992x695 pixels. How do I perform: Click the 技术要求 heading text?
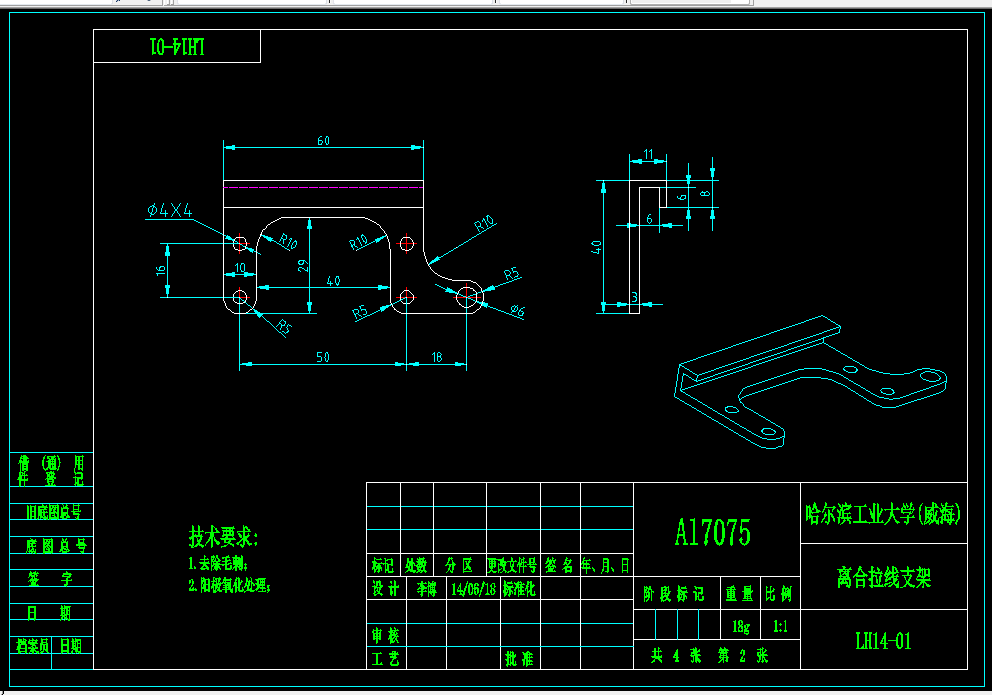click(224, 537)
